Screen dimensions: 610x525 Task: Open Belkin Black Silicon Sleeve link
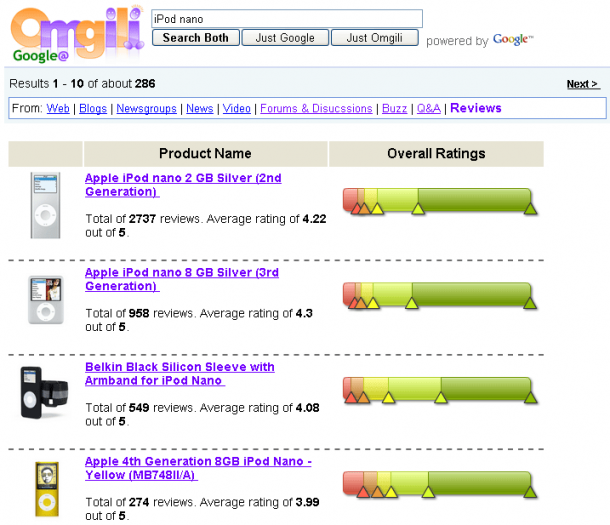tap(180, 374)
